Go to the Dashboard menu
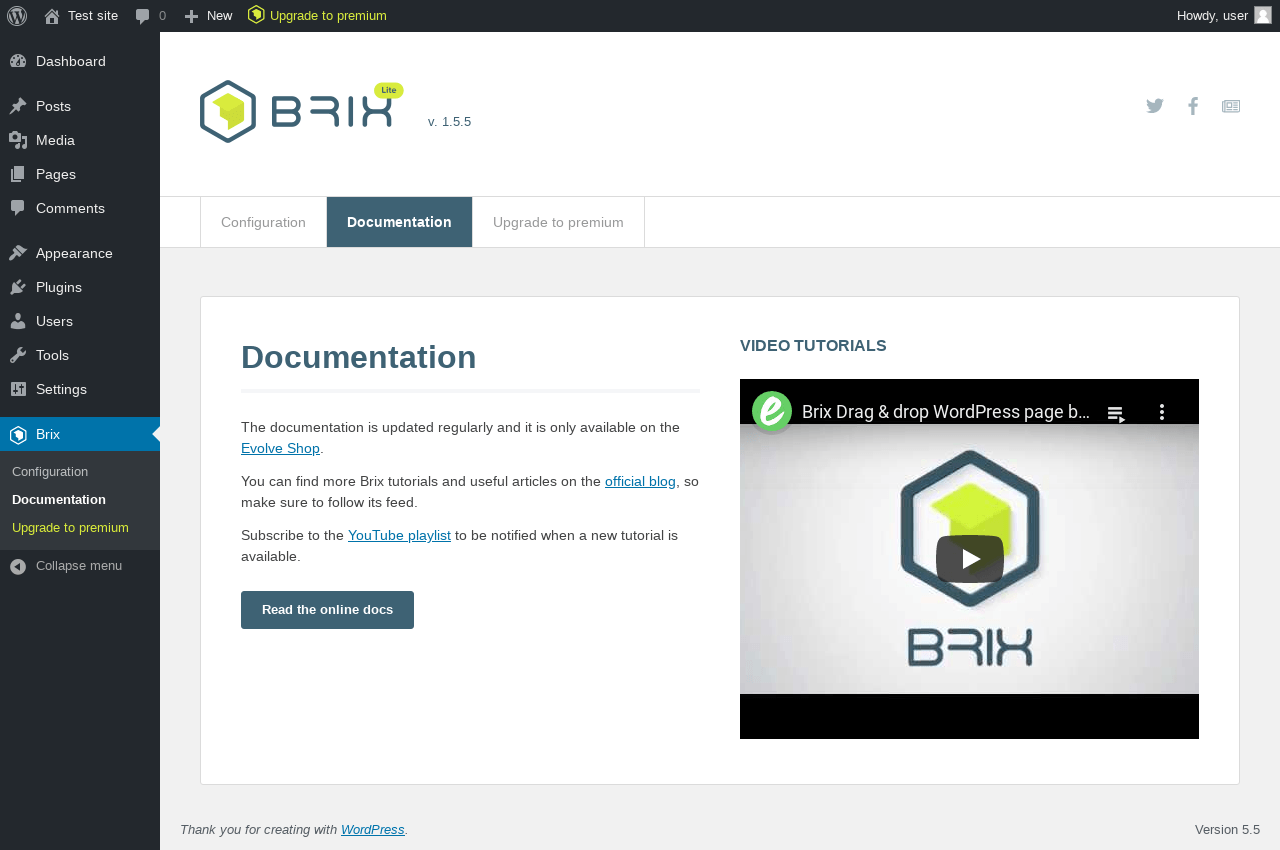 click(71, 61)
